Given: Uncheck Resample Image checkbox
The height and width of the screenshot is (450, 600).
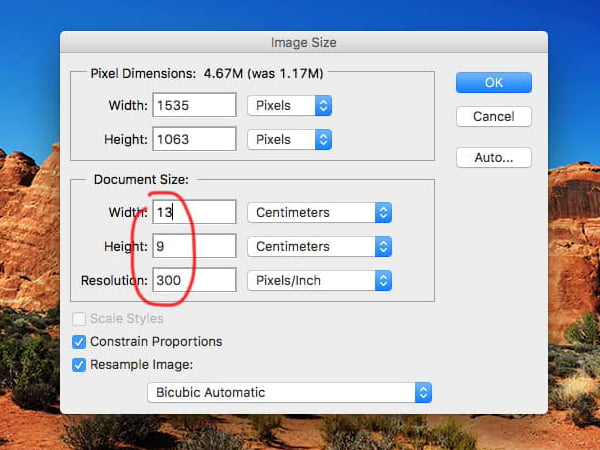Looking at the screenshot, I should coord(79,365).
